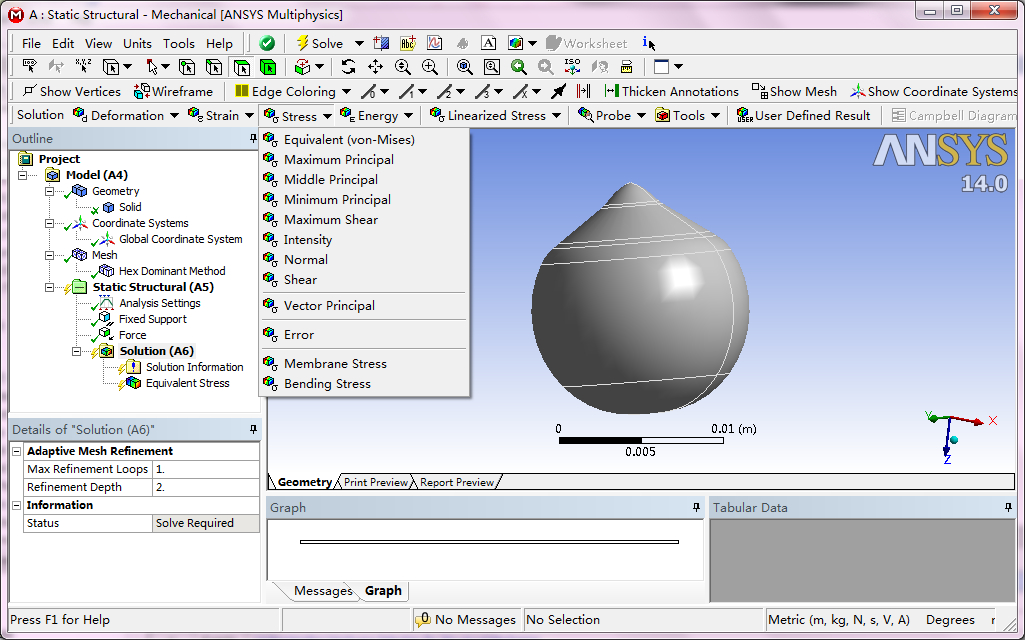Select the Box Zoom tool
This screenshot has height=640, width=1025.
[429, 67]
